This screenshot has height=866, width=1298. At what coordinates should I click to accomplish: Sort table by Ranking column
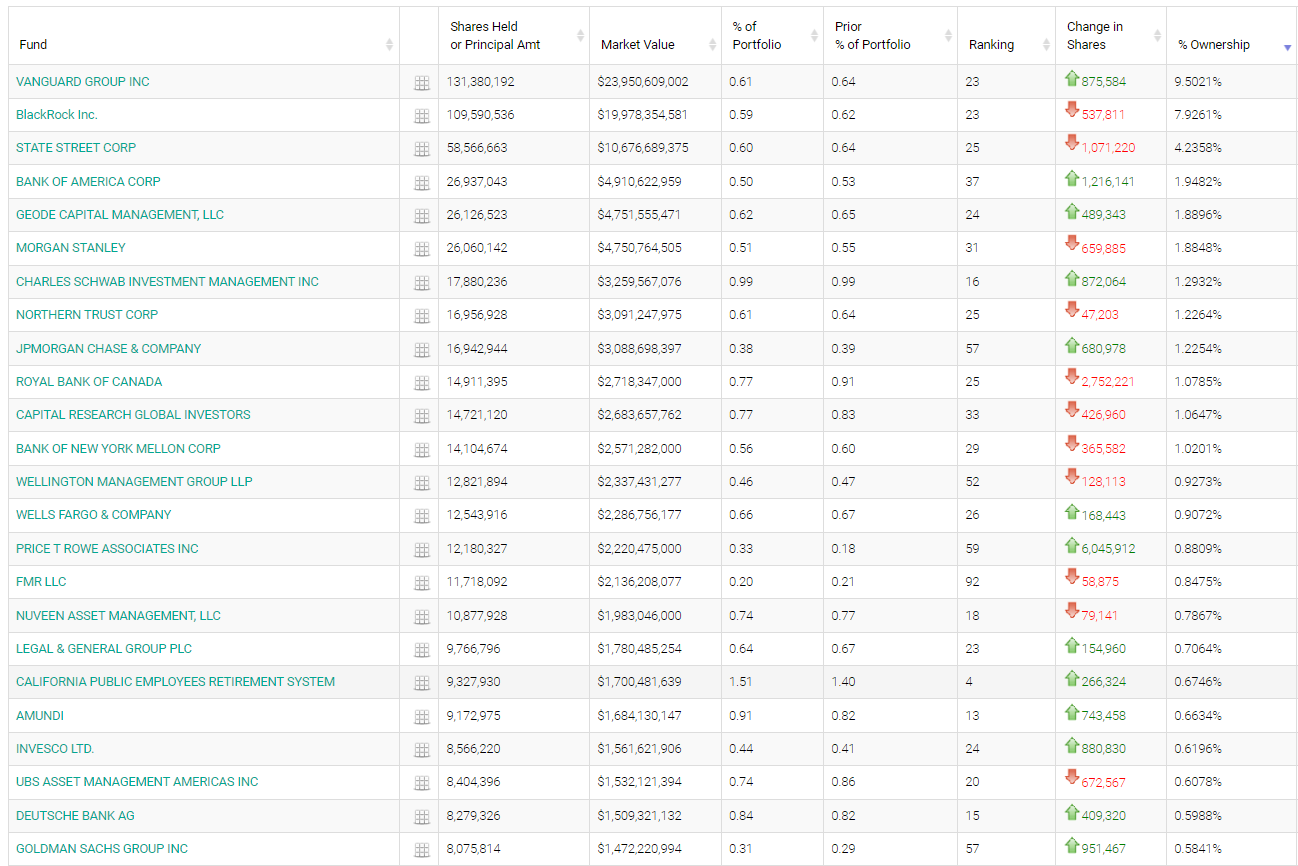click(x=1006, y=36)
